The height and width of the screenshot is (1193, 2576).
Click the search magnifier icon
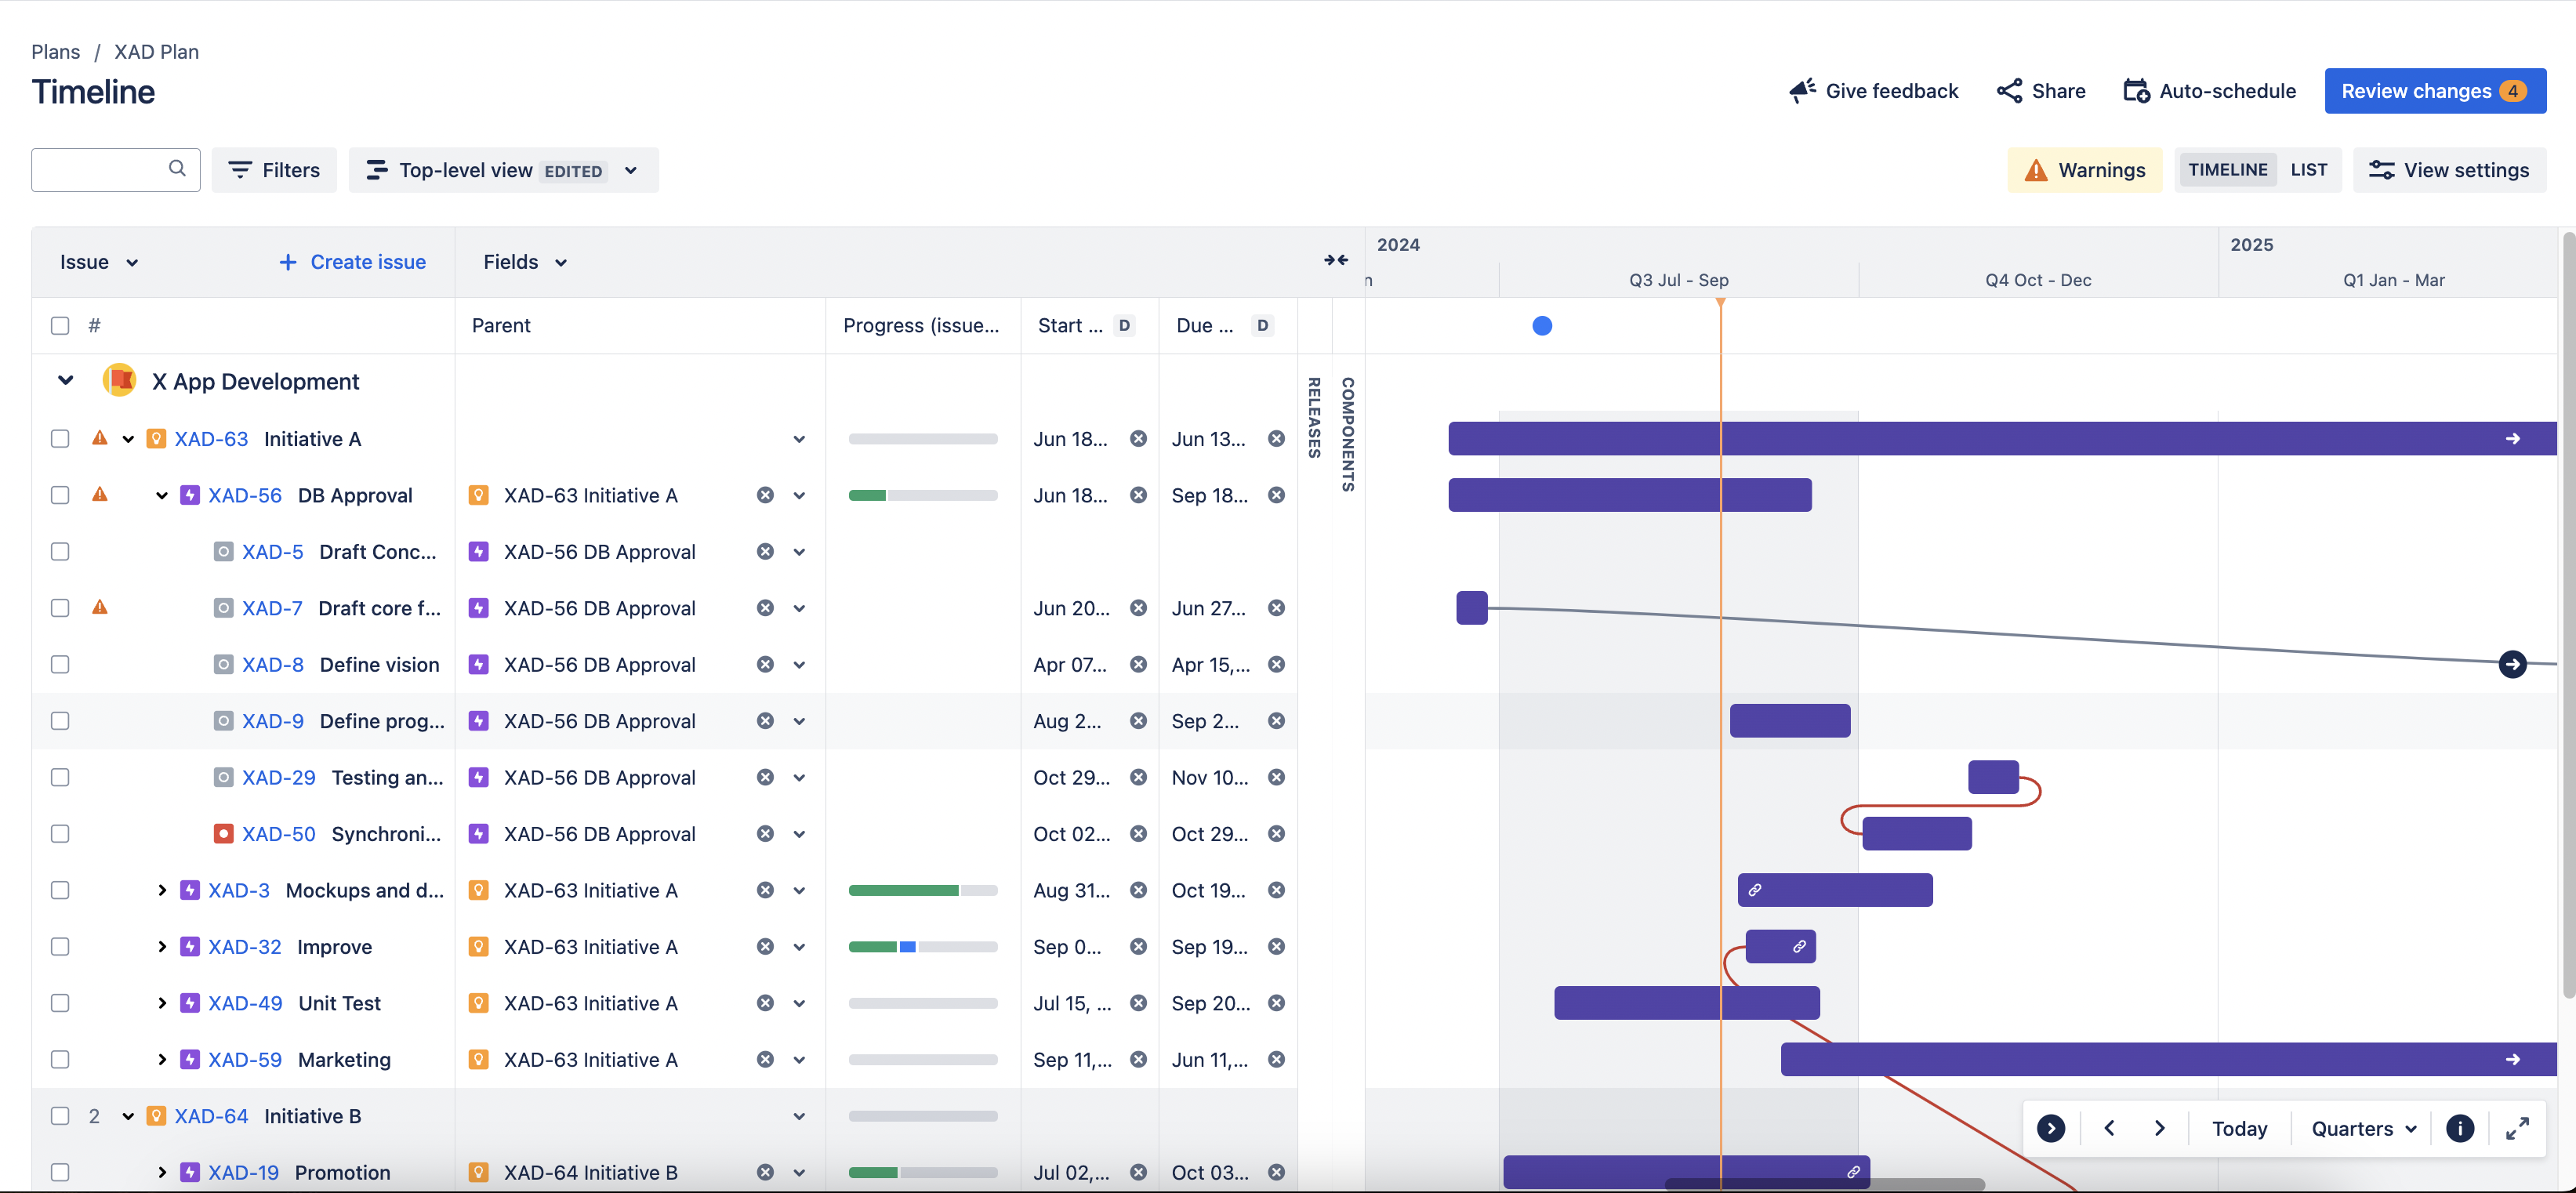[177, 169]
